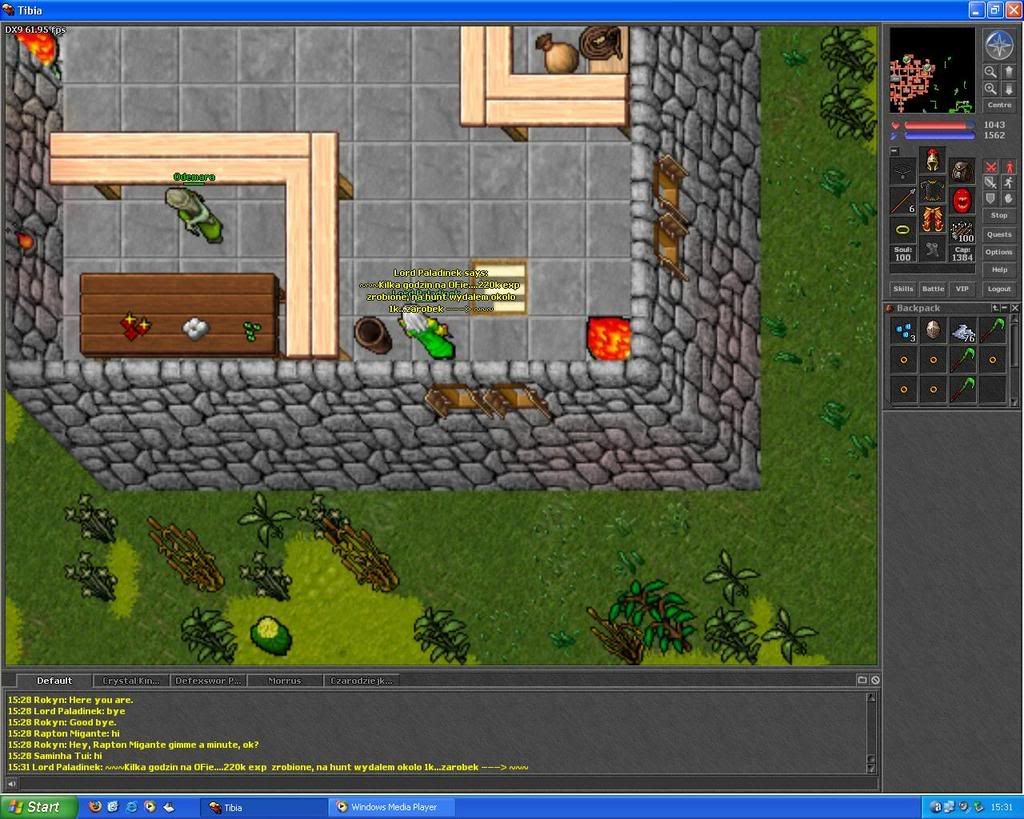Click the red health bar
Screen dimensions: 1024x819
pyautogui.click(x=939, y=125)
